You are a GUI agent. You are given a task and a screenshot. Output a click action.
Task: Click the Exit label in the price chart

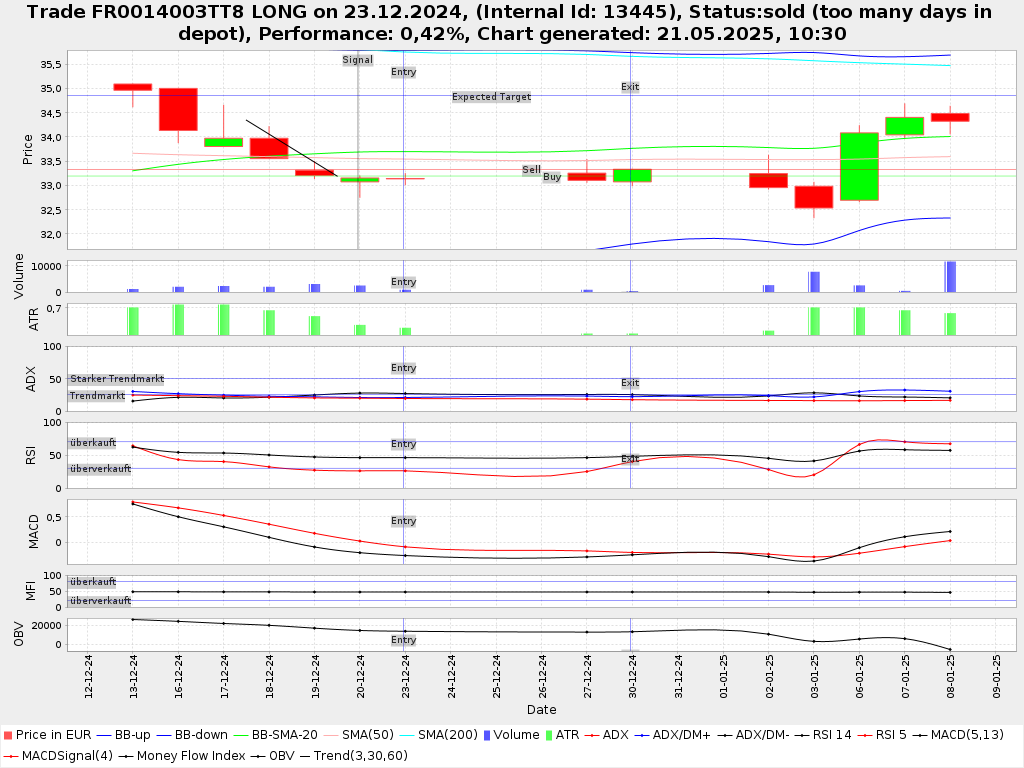[630, 87]
